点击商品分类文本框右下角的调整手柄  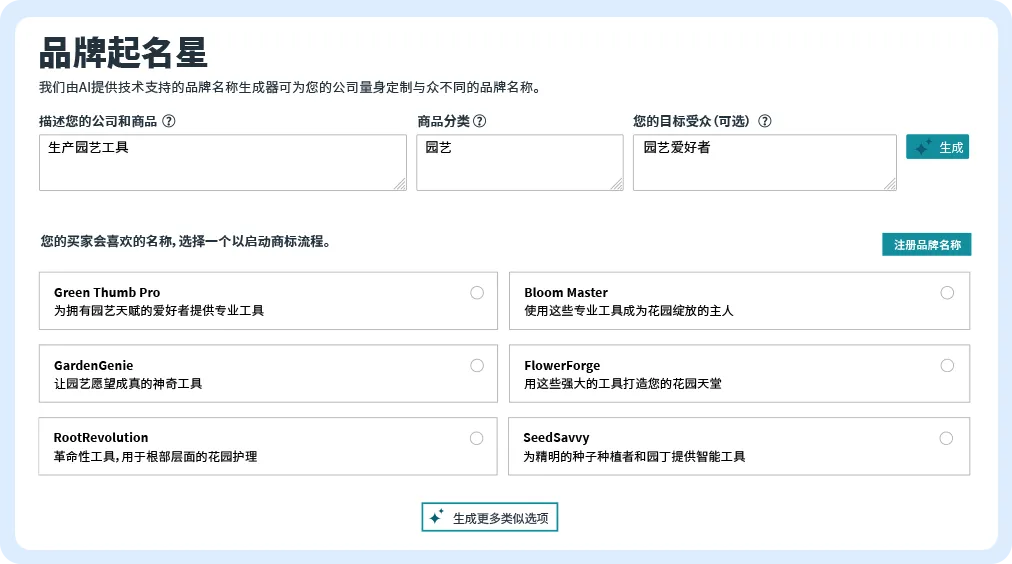coord(616,184)
